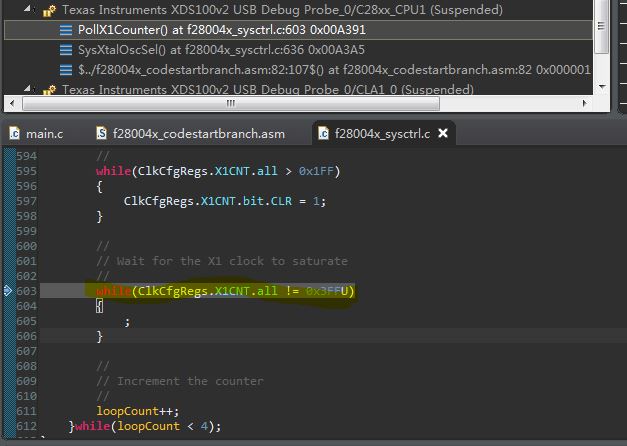
Task: Click the text 'ClkCfgRegs.X1CNT.bit.CLR = 1;'
Action: coord(225,201)
